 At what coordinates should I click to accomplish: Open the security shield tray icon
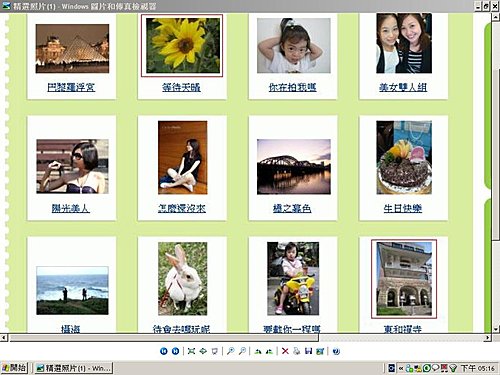pos(453,368)
